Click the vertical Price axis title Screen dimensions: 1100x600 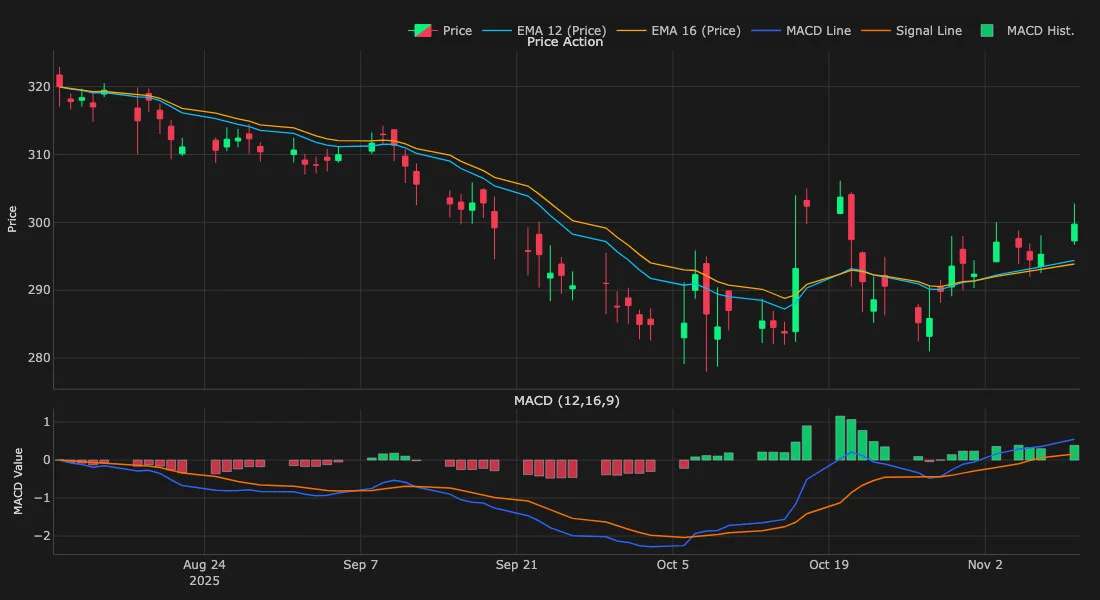[12, 219]
